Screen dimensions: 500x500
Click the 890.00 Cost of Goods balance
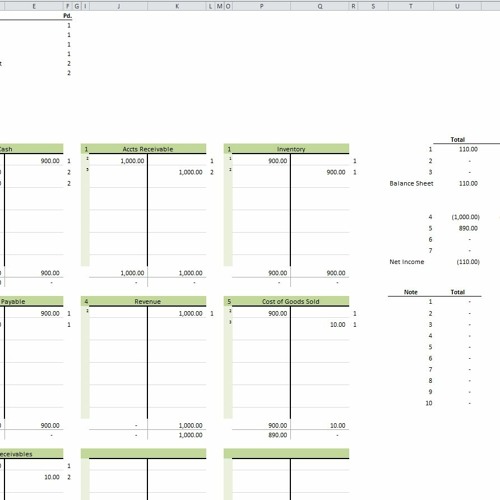[278, 435]
